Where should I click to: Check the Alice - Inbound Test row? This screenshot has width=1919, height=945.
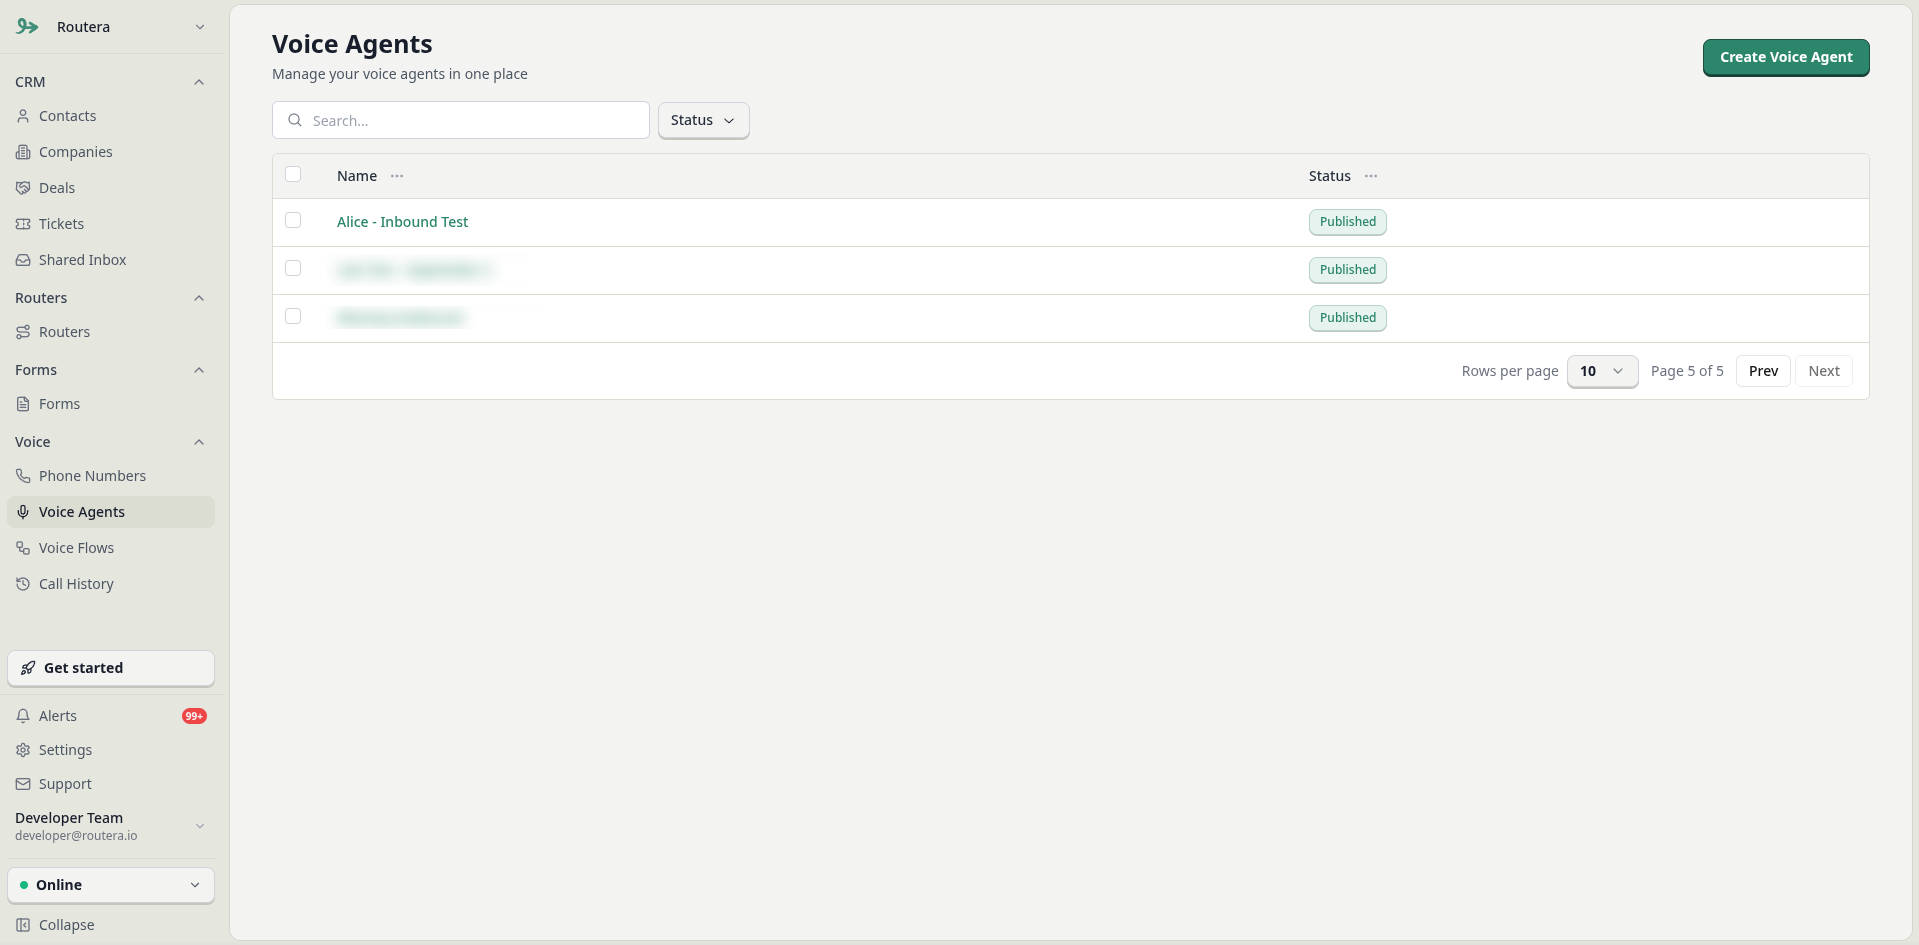pos(293,220)
